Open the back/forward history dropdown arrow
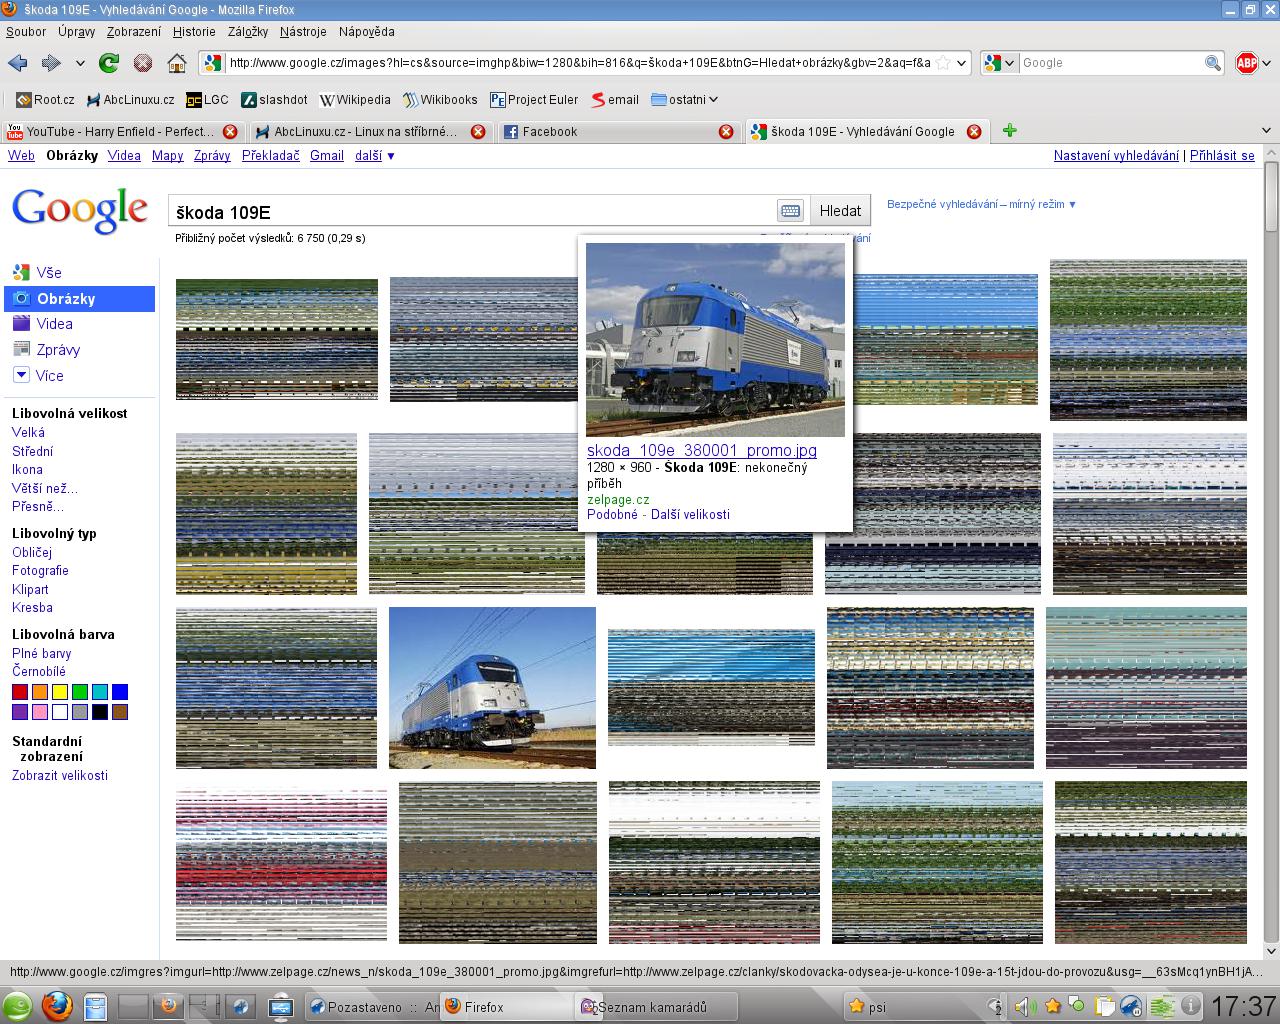This screenshot has height=1024, width=1280. (80, 63)
